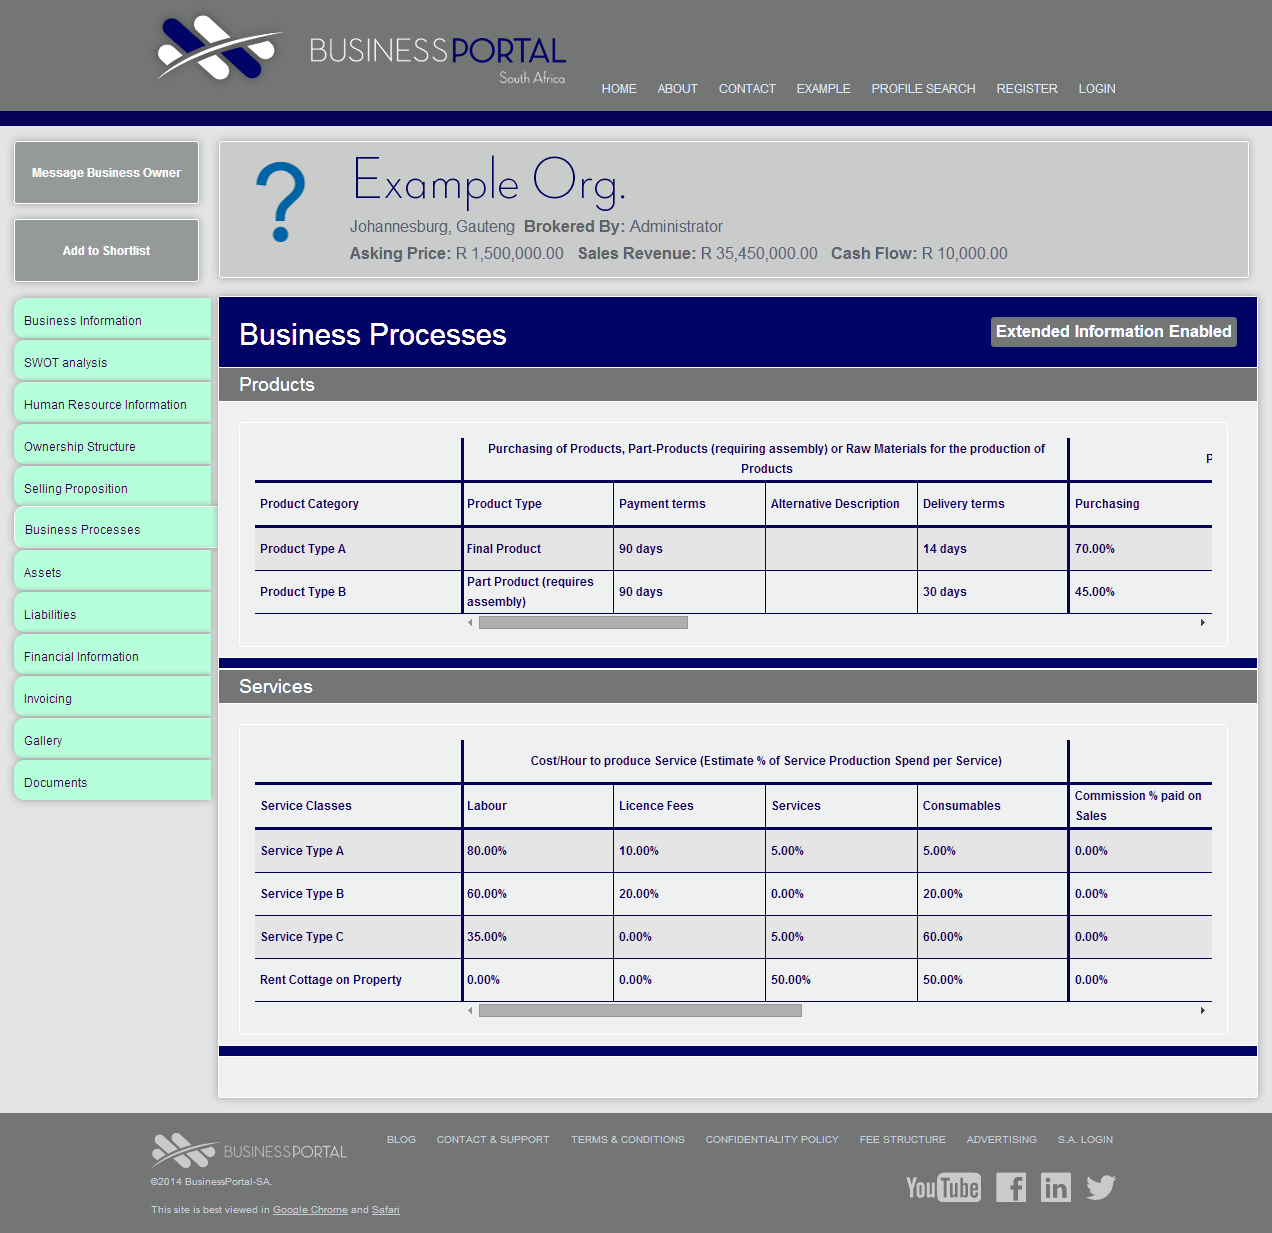Screen dimensions: 1272x1233
Task: Click the left arrow of Services table scrollbar
Action: click(x=470, y=1010)
